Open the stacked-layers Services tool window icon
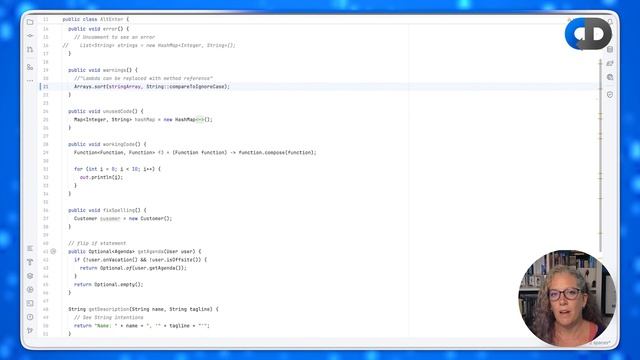This screenshot has height=360, width=640. tap(30, 276)
